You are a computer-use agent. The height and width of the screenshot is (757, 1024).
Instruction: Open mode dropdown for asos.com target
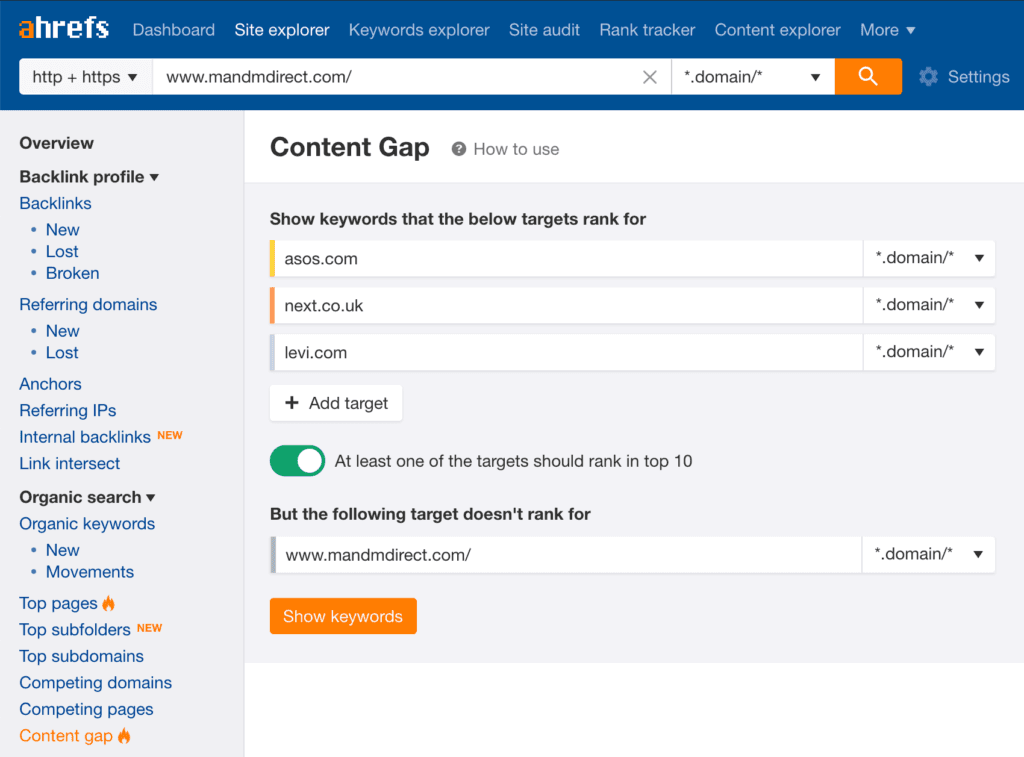929,258
